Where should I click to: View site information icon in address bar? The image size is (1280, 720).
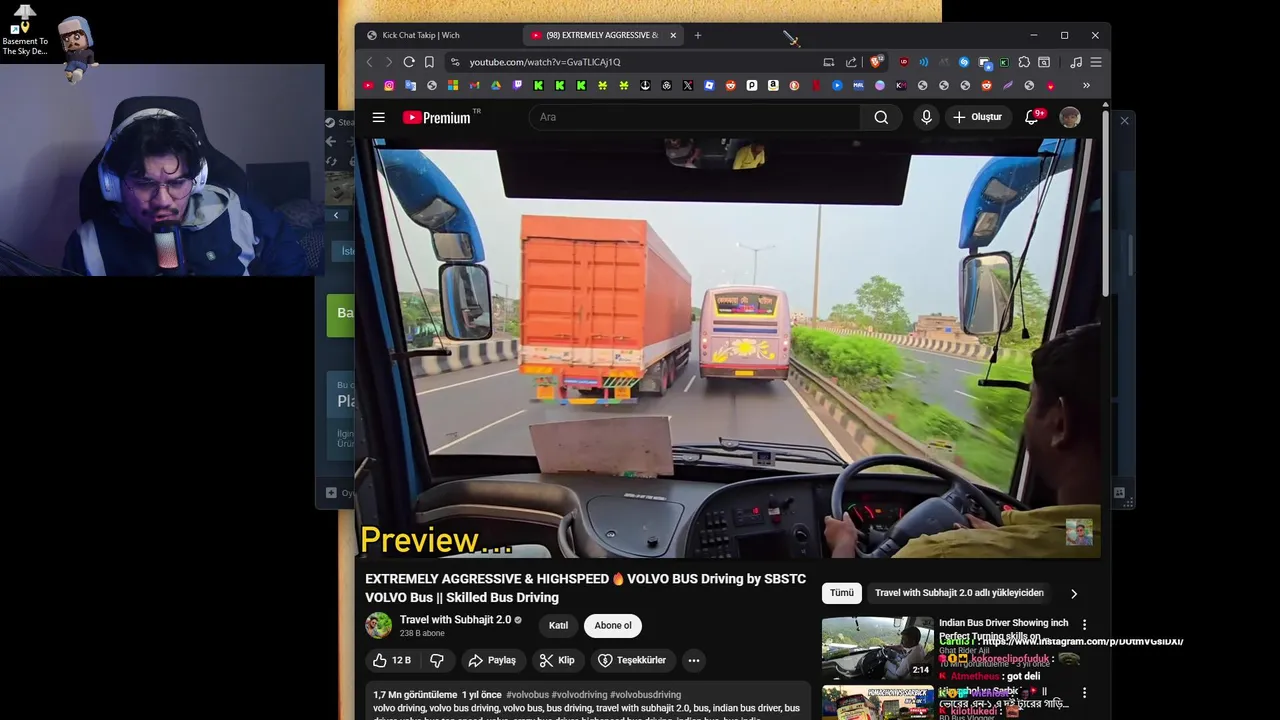click(455, 62)
